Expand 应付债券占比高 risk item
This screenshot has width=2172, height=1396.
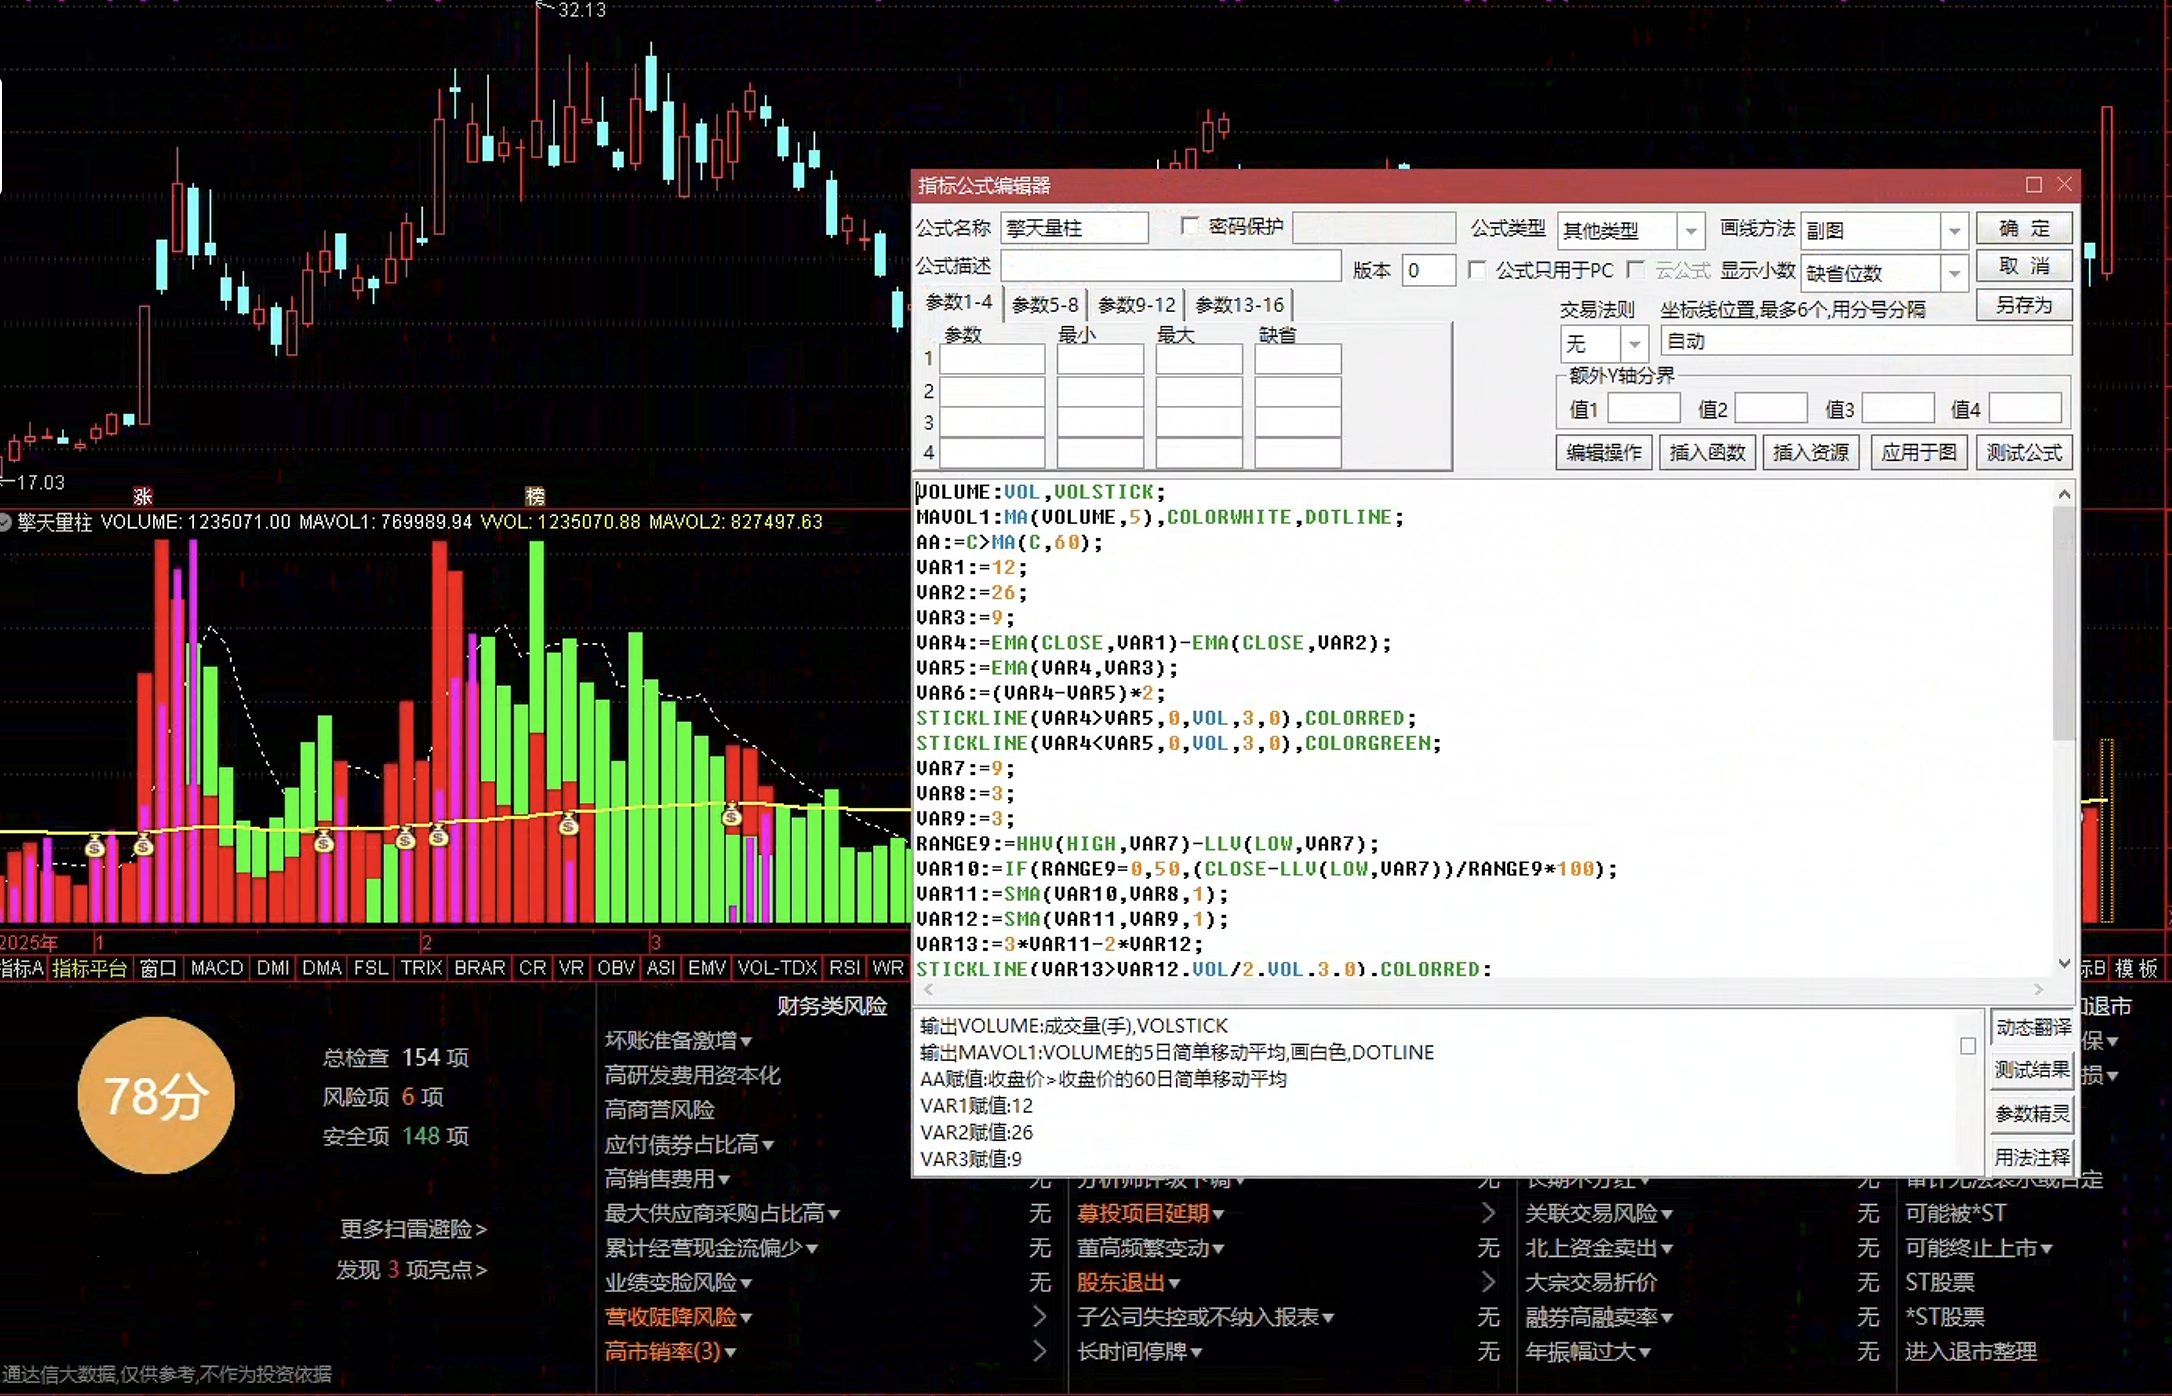click(689, 1144)
